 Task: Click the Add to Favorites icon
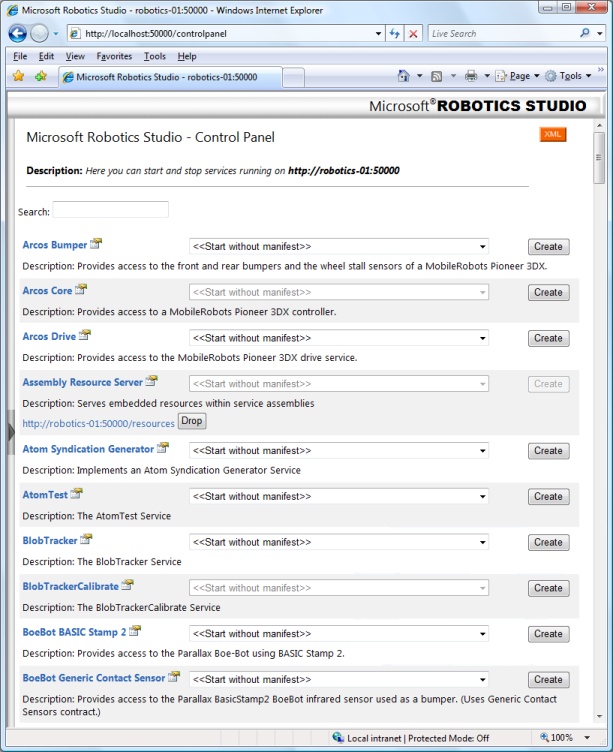click(41, 76)
